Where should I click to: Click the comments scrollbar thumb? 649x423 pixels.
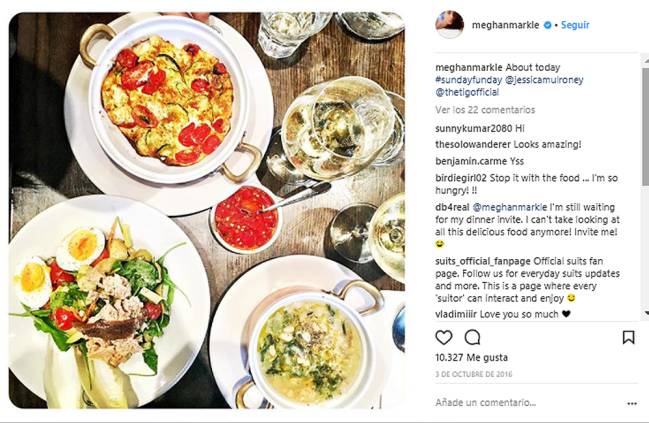(x=645, y=126)
